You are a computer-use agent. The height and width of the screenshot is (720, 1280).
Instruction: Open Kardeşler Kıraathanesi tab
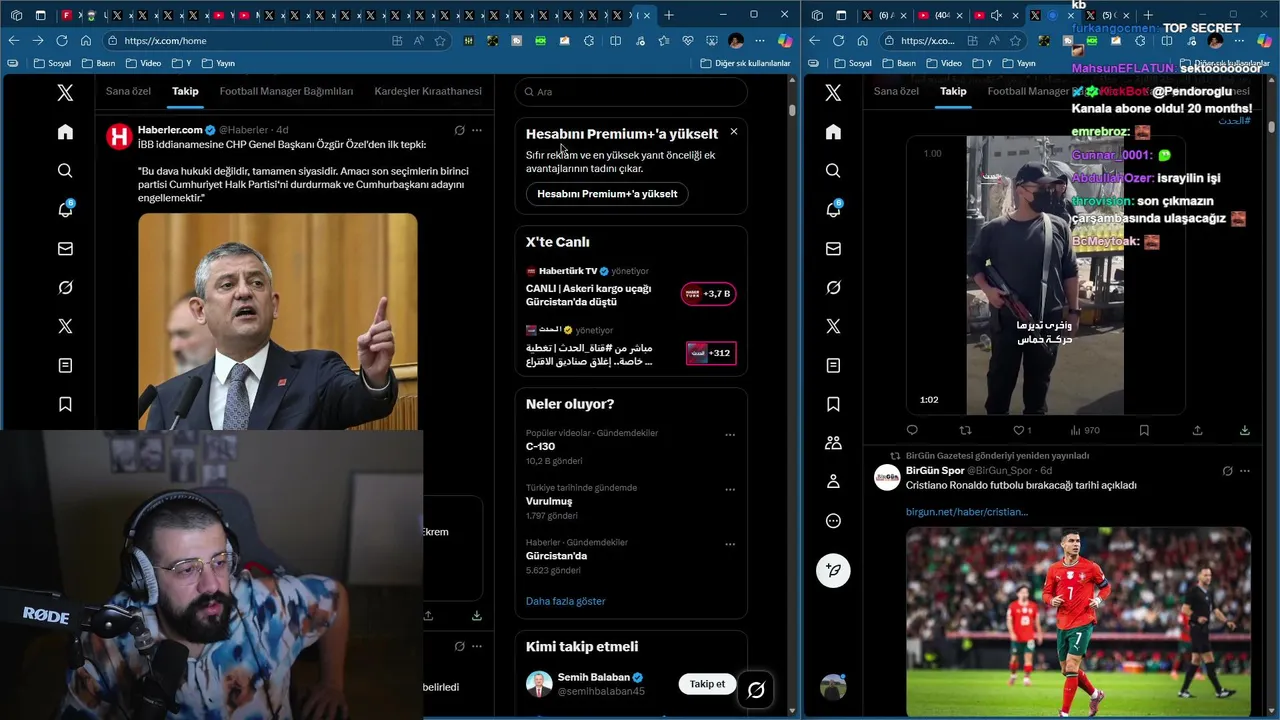[x=428, y=91]
